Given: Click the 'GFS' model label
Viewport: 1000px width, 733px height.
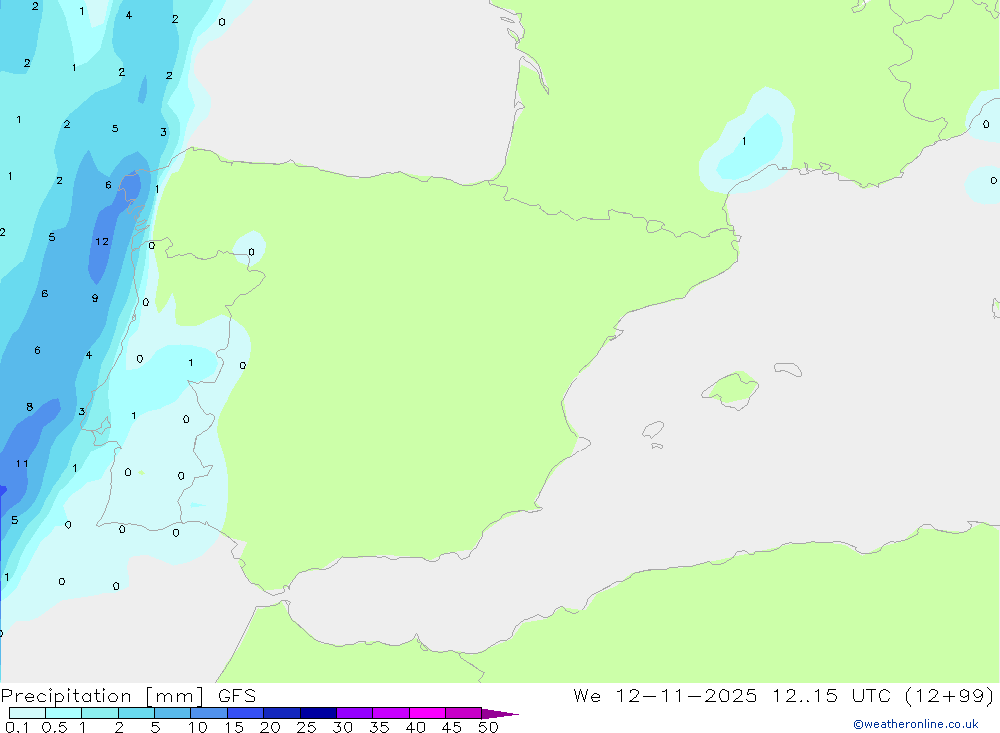Looking at the screenshot, I should pyautogui.click(x=237, y=695).
